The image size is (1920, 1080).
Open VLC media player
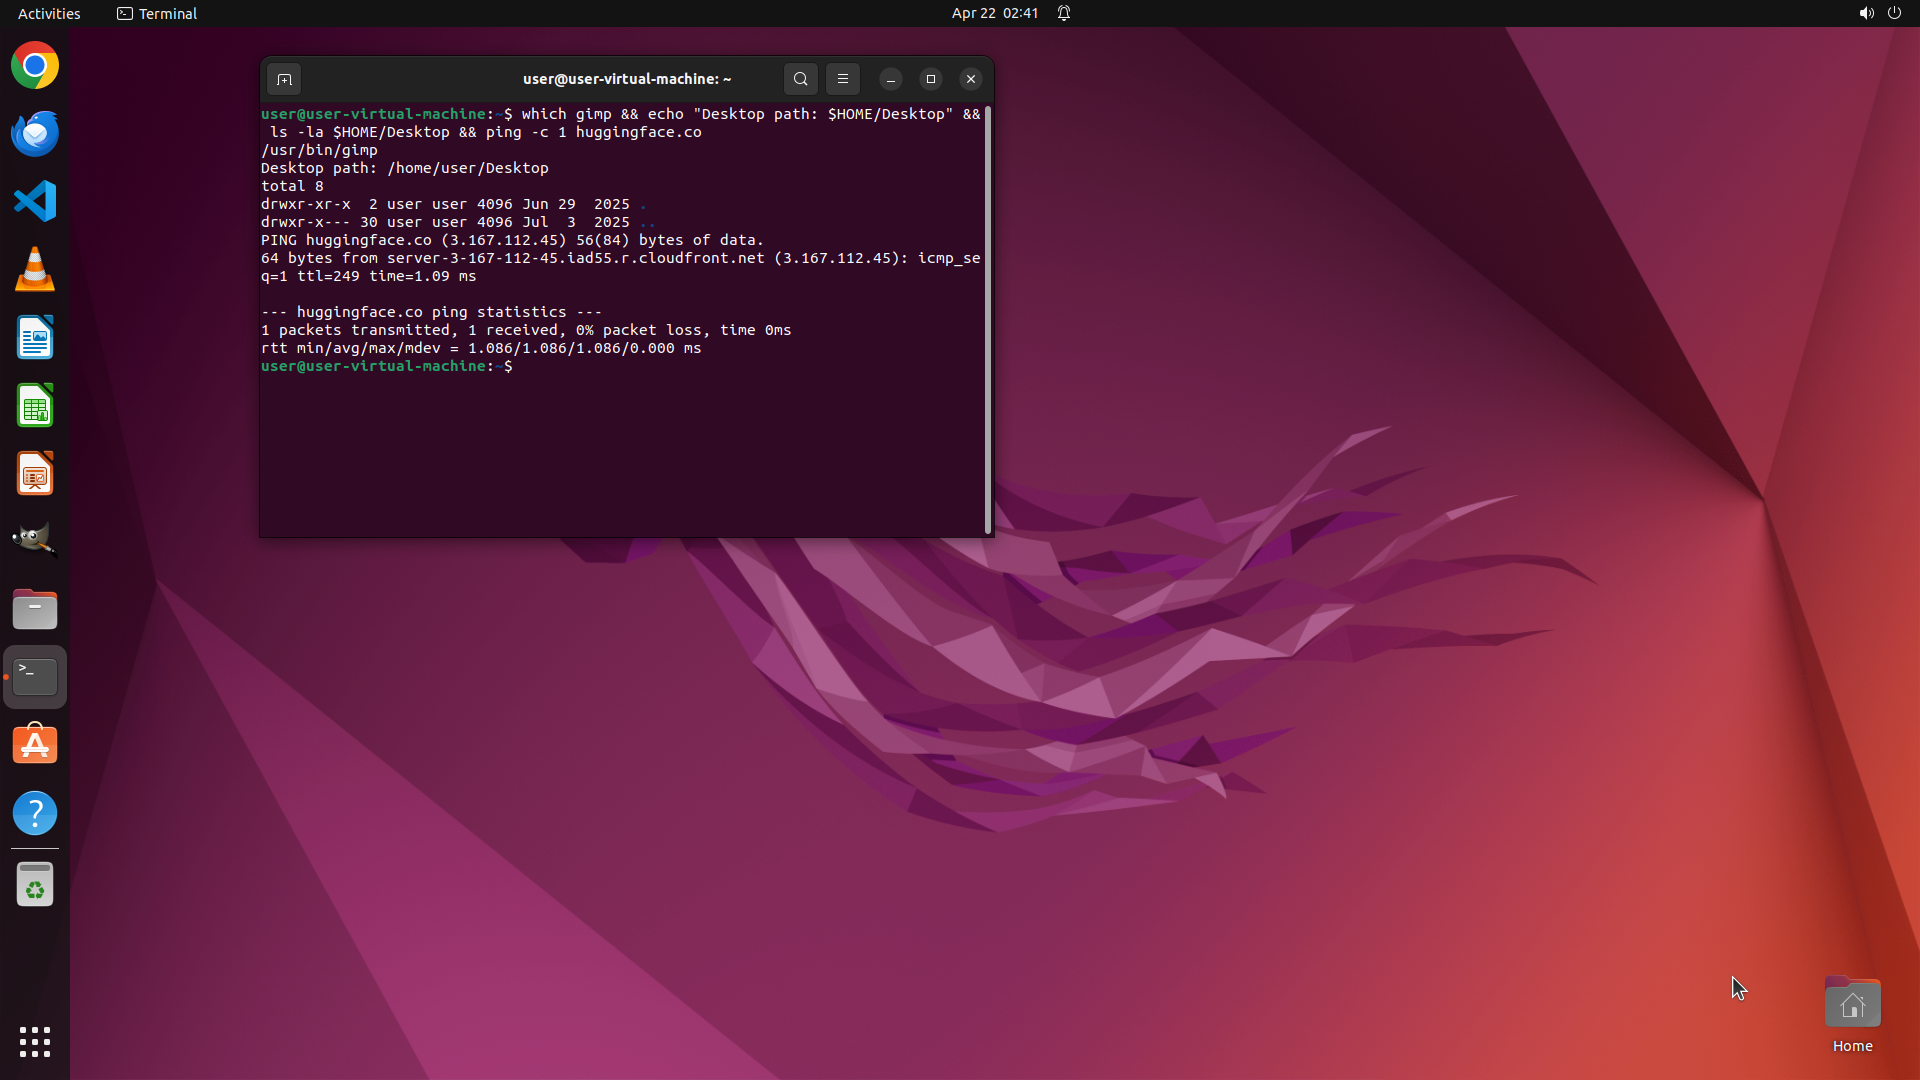tap(35, 270)
